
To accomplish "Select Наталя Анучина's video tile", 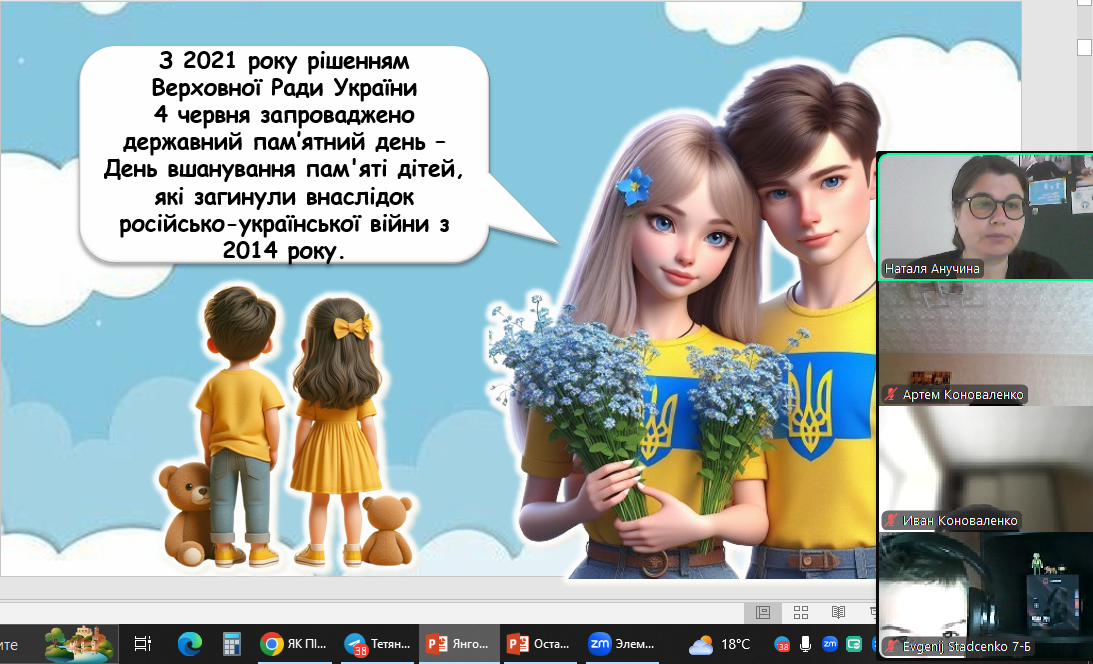I will coord(986,217).
